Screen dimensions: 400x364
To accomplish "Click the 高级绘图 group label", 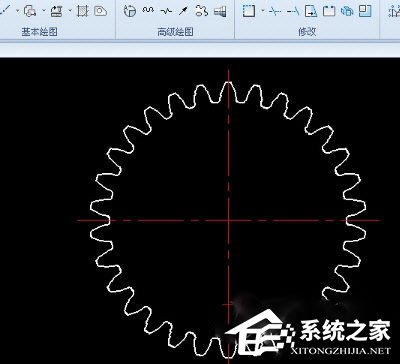I will pyautogui.click(x=175, y=32).
